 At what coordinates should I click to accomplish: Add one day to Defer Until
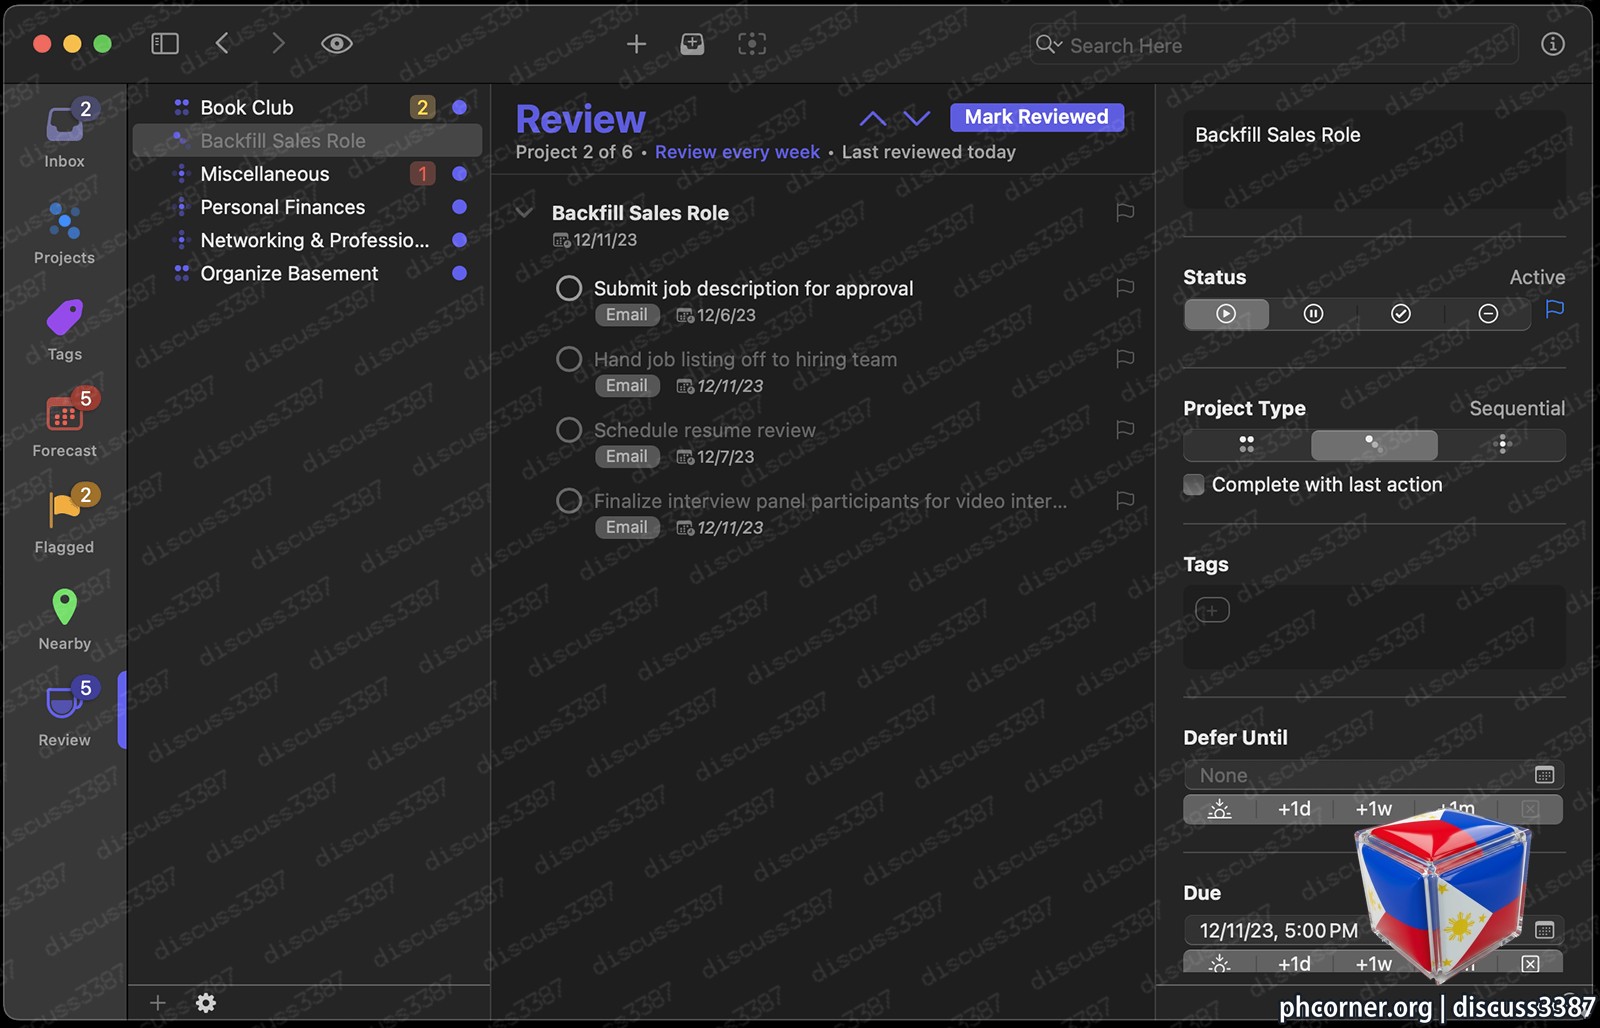(x=1295, y=809)
